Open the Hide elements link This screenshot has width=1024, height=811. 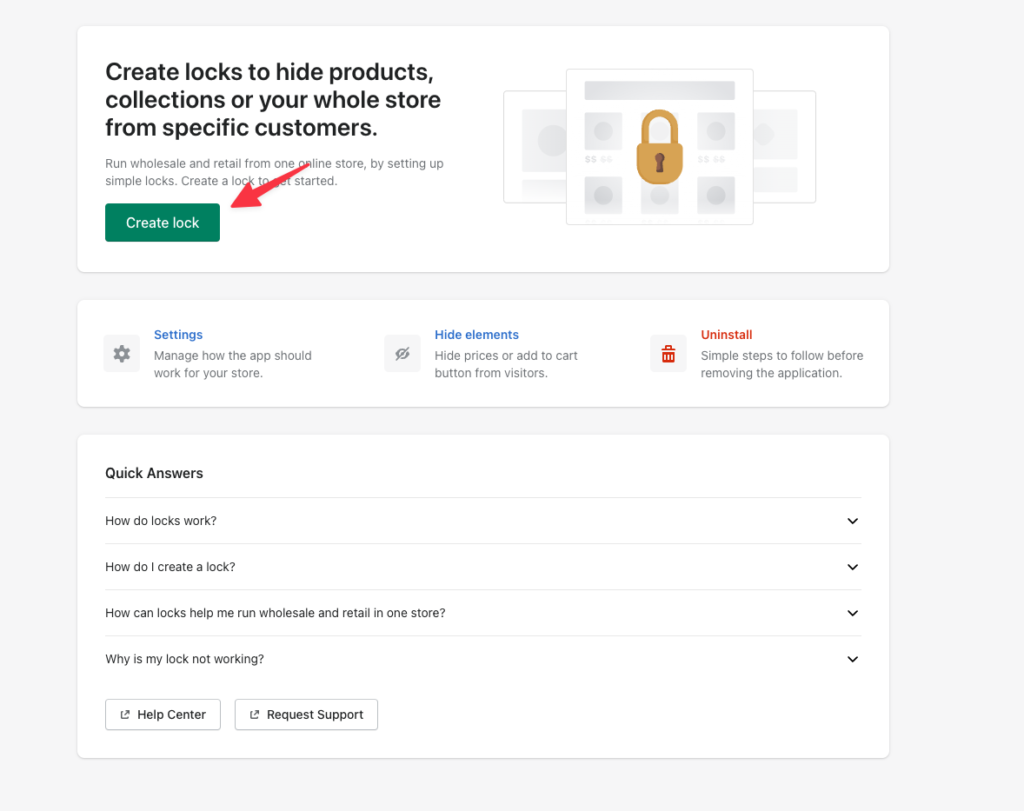[477, 334]
